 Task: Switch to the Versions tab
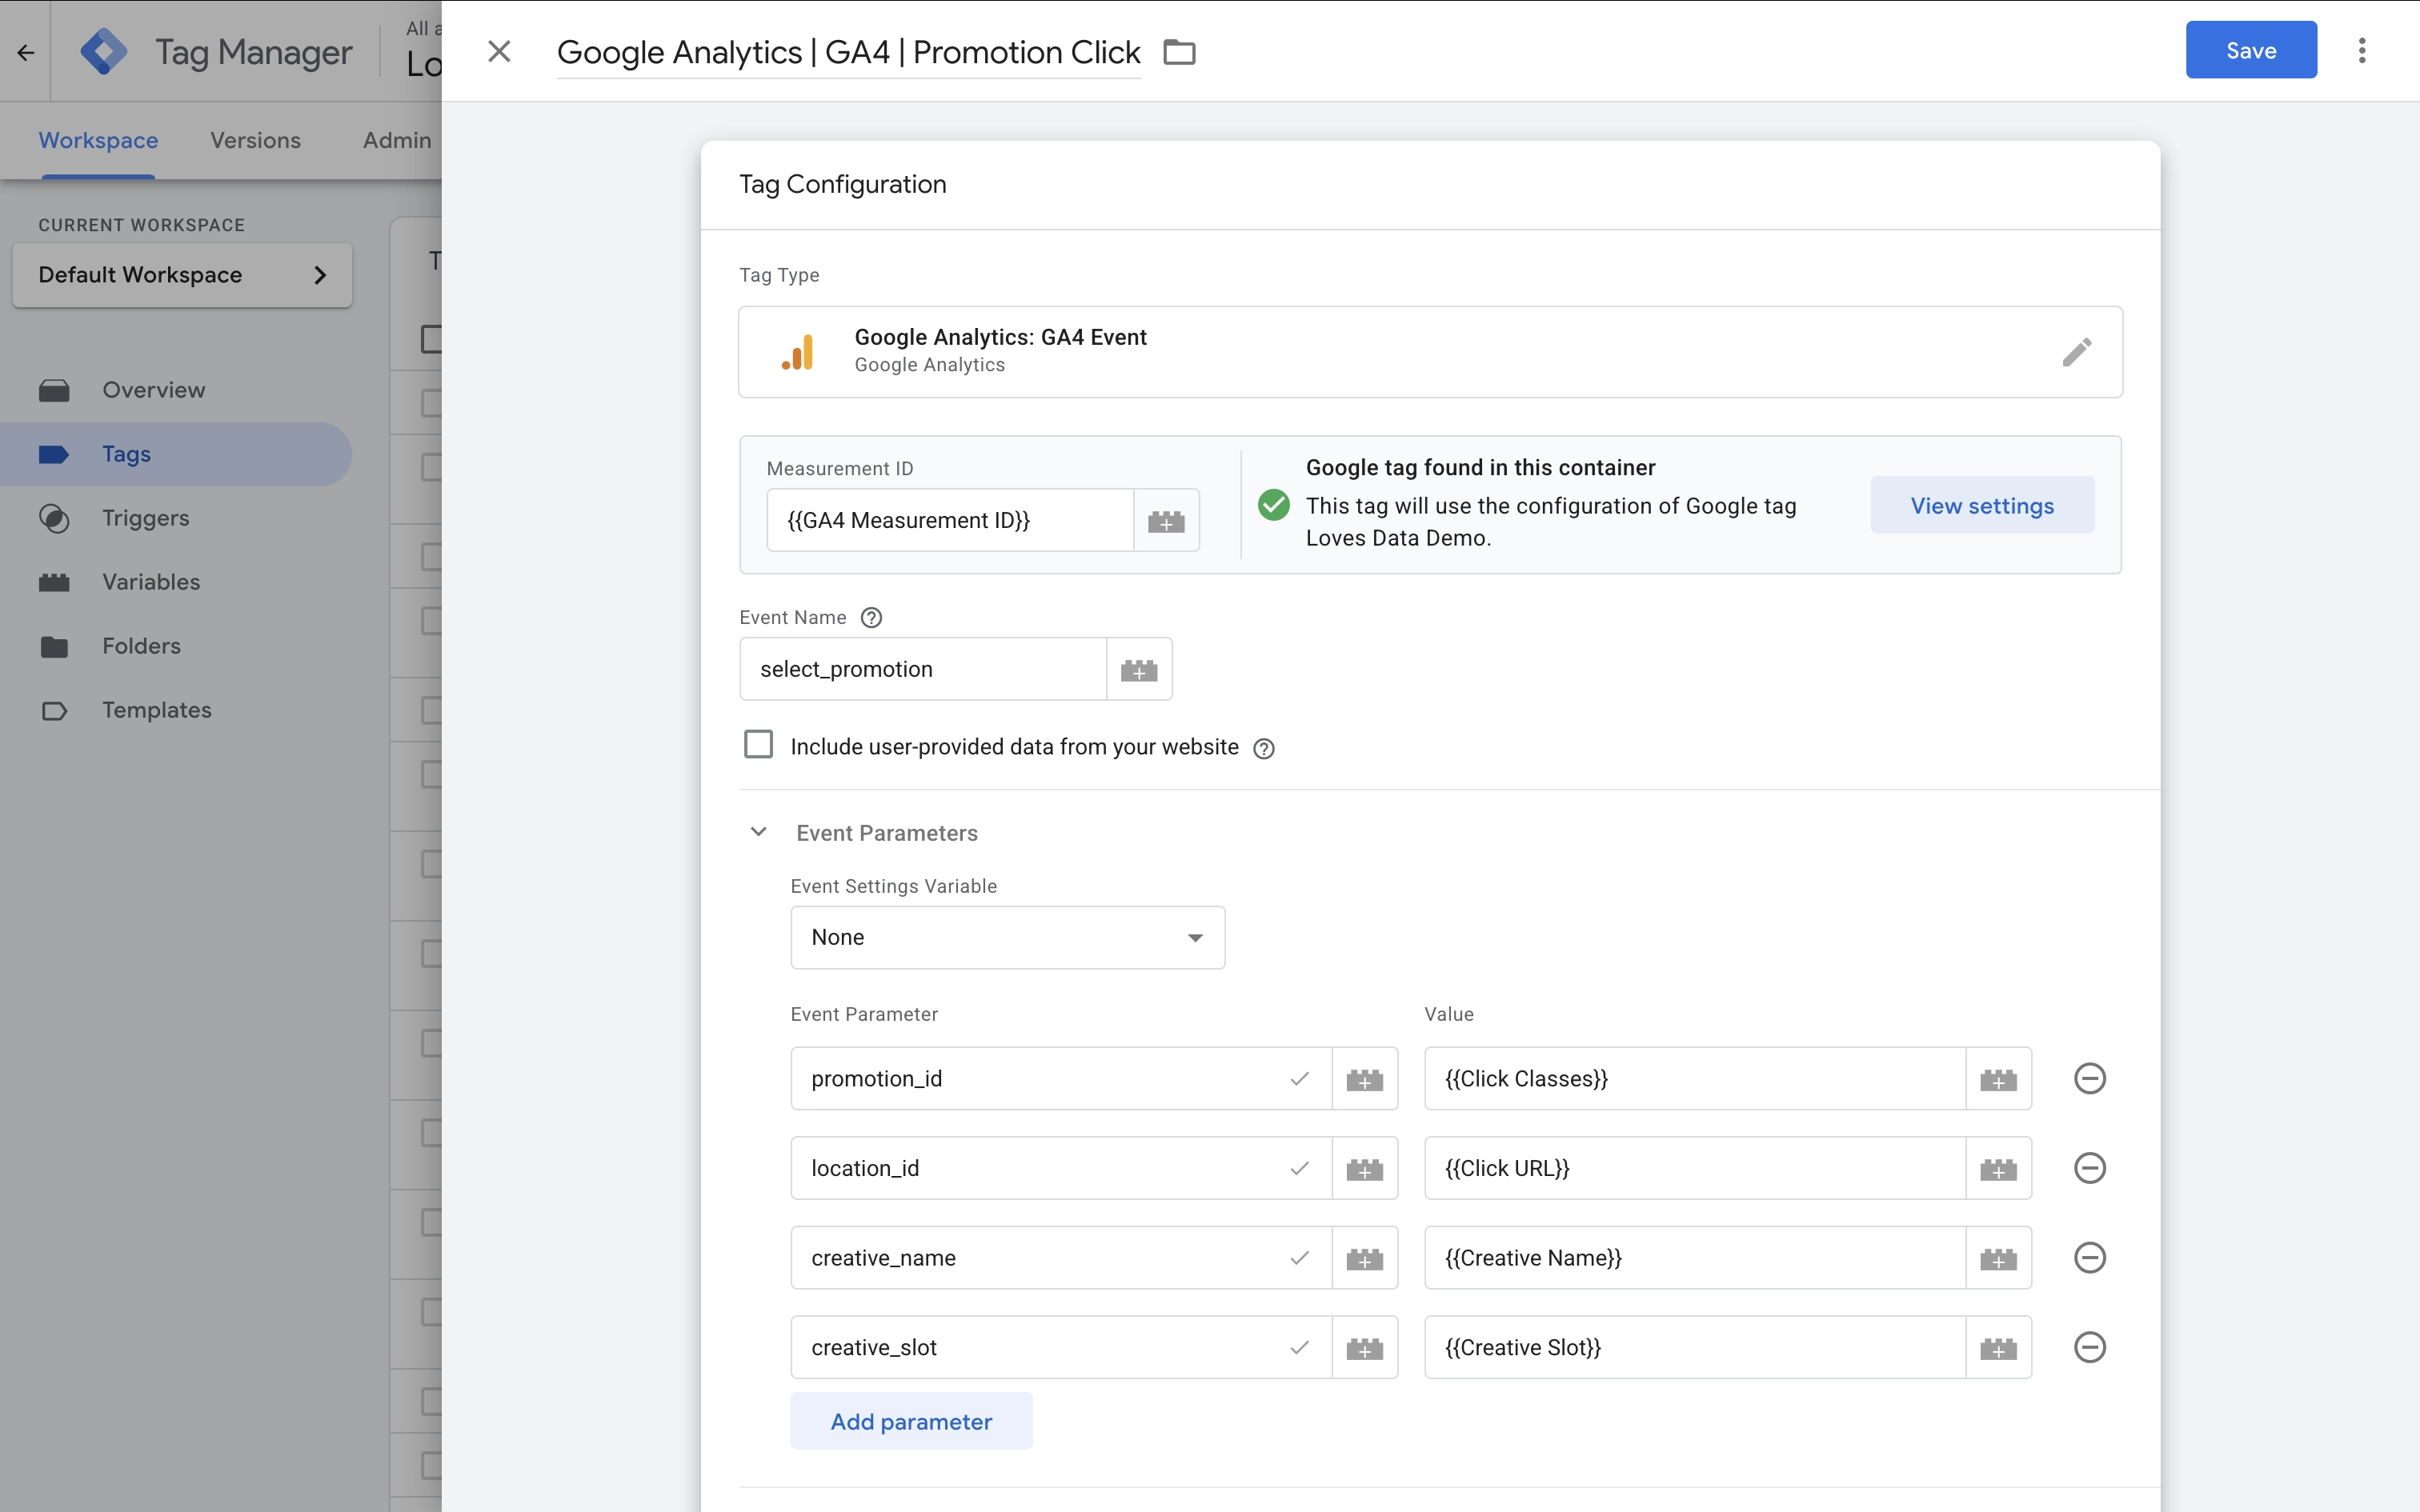click(255, 140)
